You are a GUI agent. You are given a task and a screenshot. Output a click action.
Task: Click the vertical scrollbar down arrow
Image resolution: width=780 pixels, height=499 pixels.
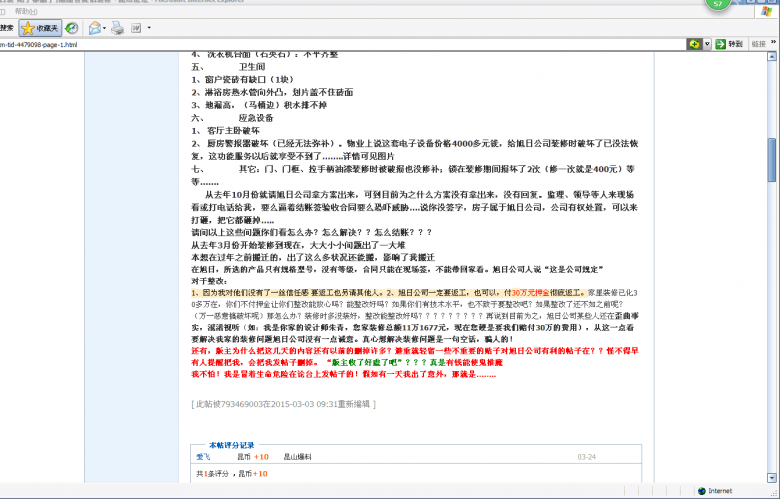773,477
